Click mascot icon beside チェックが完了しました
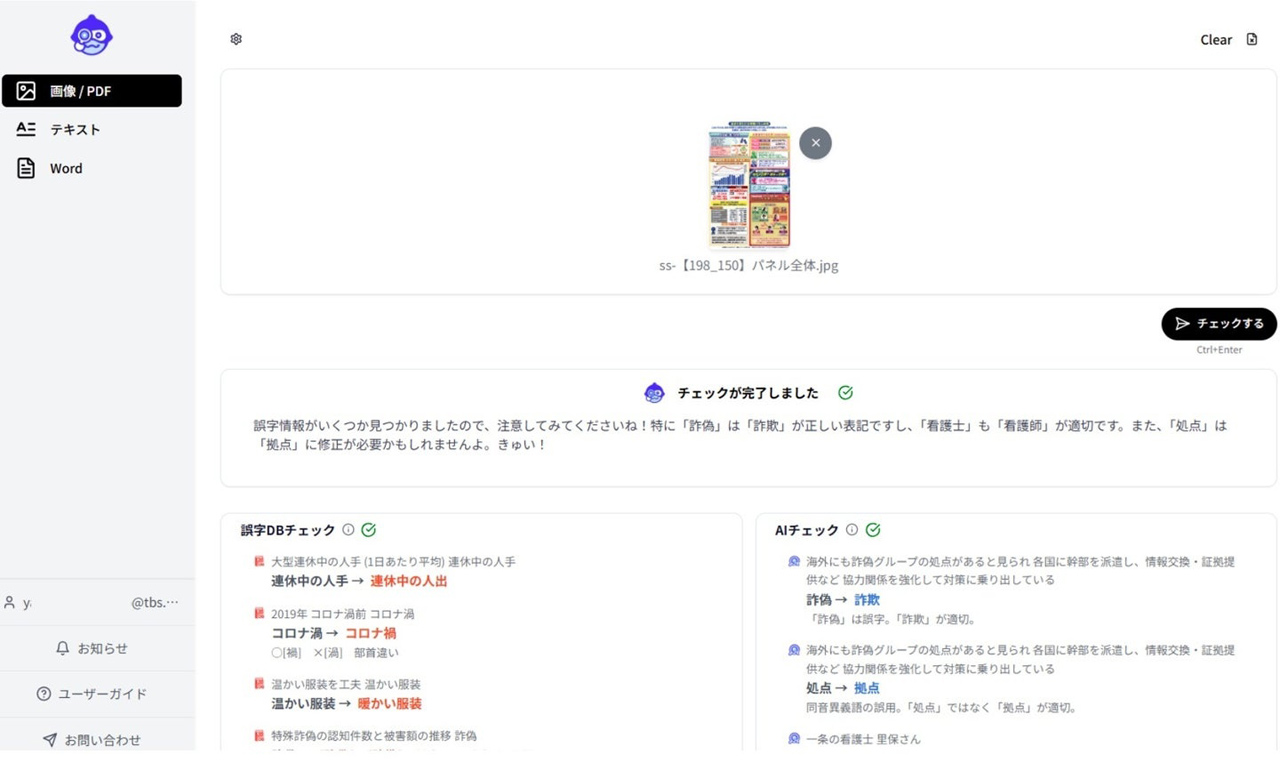Screen dimensions: 1280x763 coord(654,392)
